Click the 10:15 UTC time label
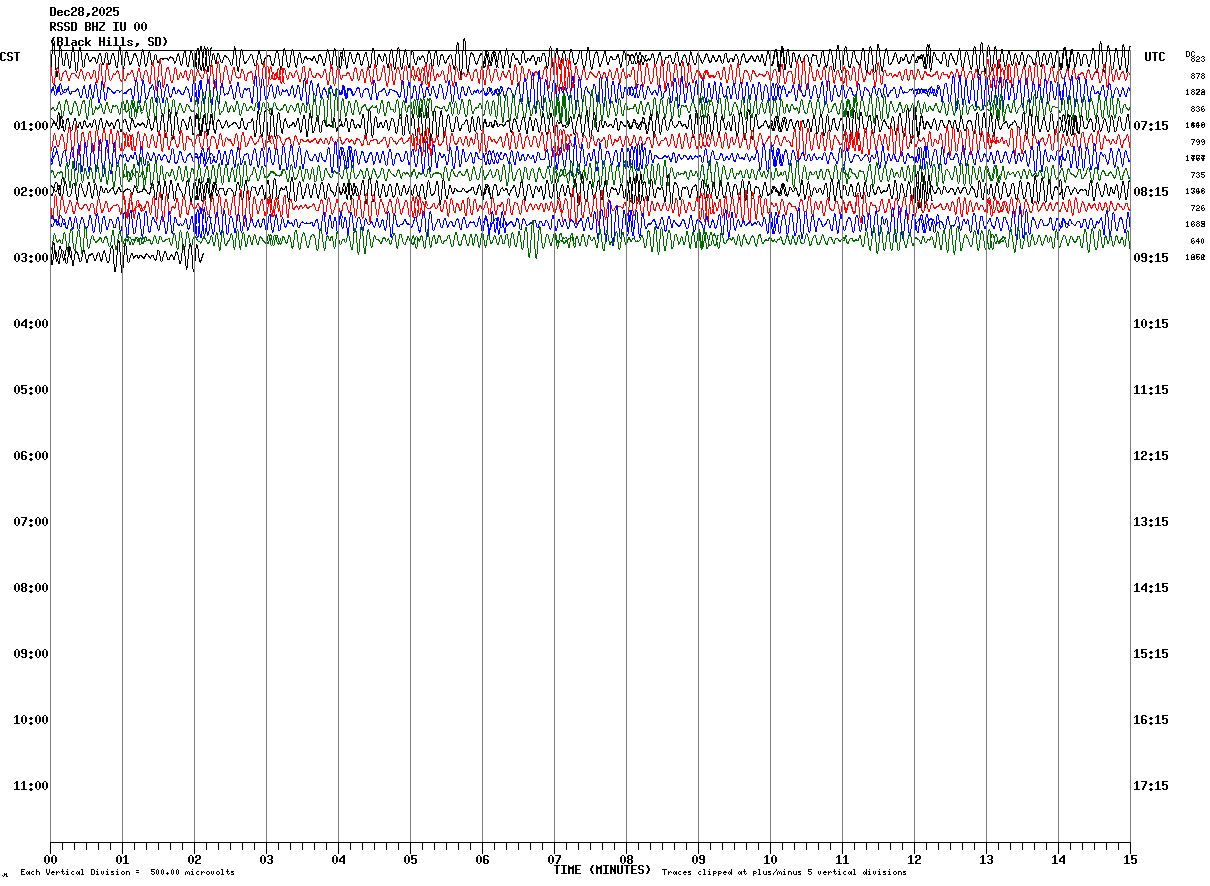This screenshot has height=886, width=1210. coord(1151,324)
